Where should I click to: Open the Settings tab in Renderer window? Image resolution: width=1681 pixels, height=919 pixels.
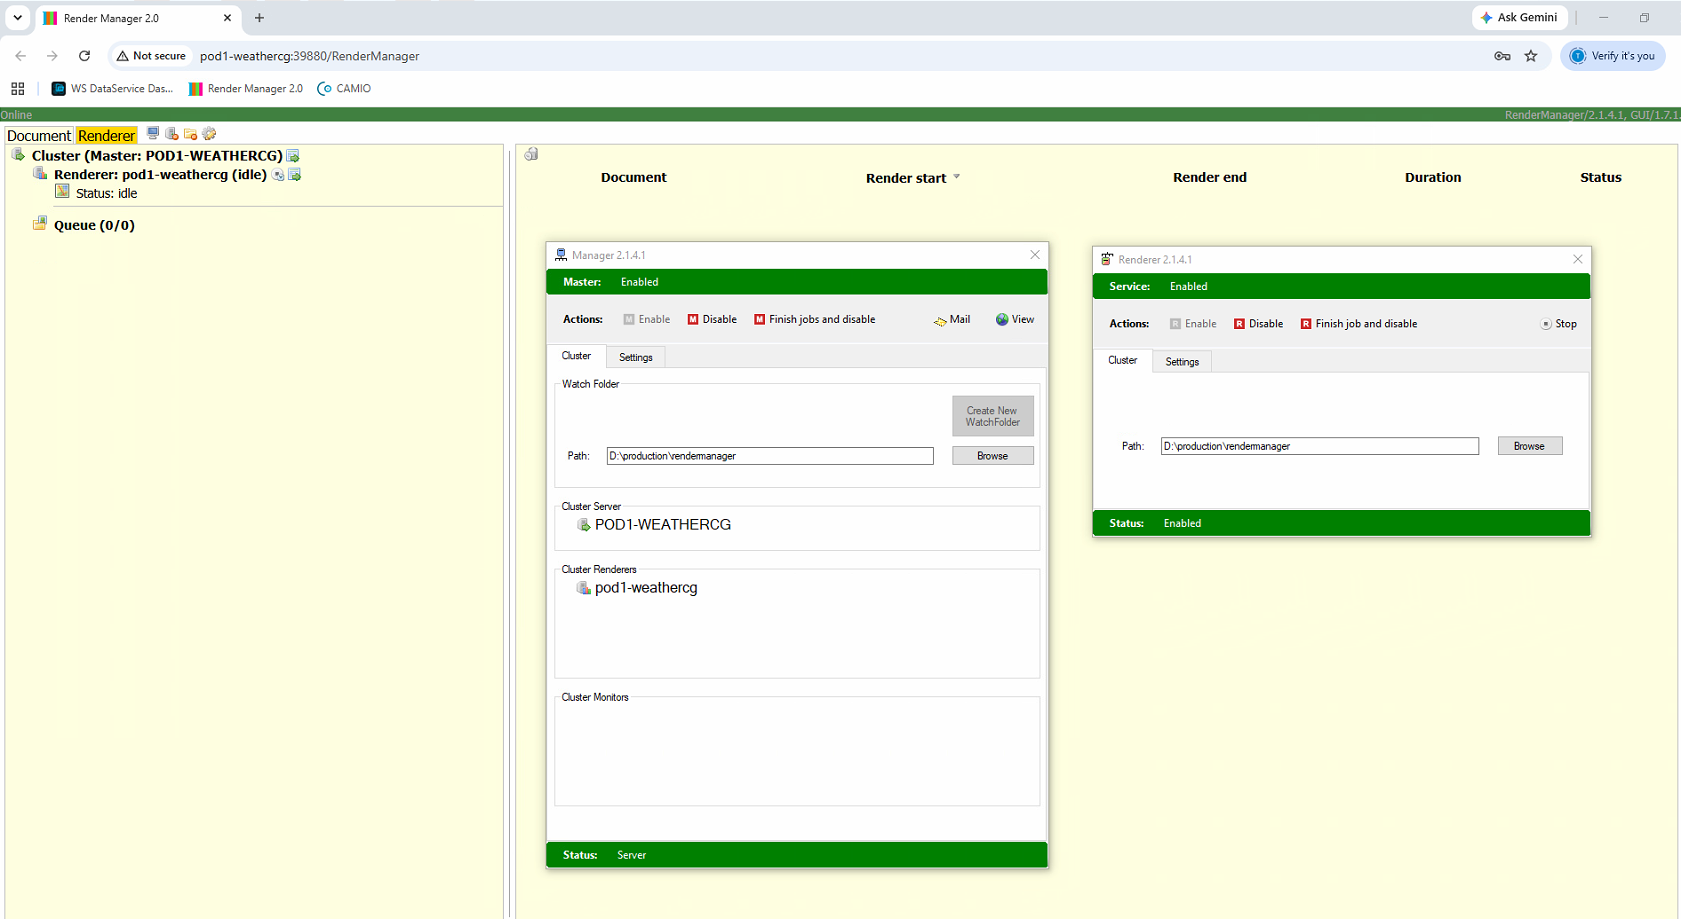click(x=1182, y=362)
